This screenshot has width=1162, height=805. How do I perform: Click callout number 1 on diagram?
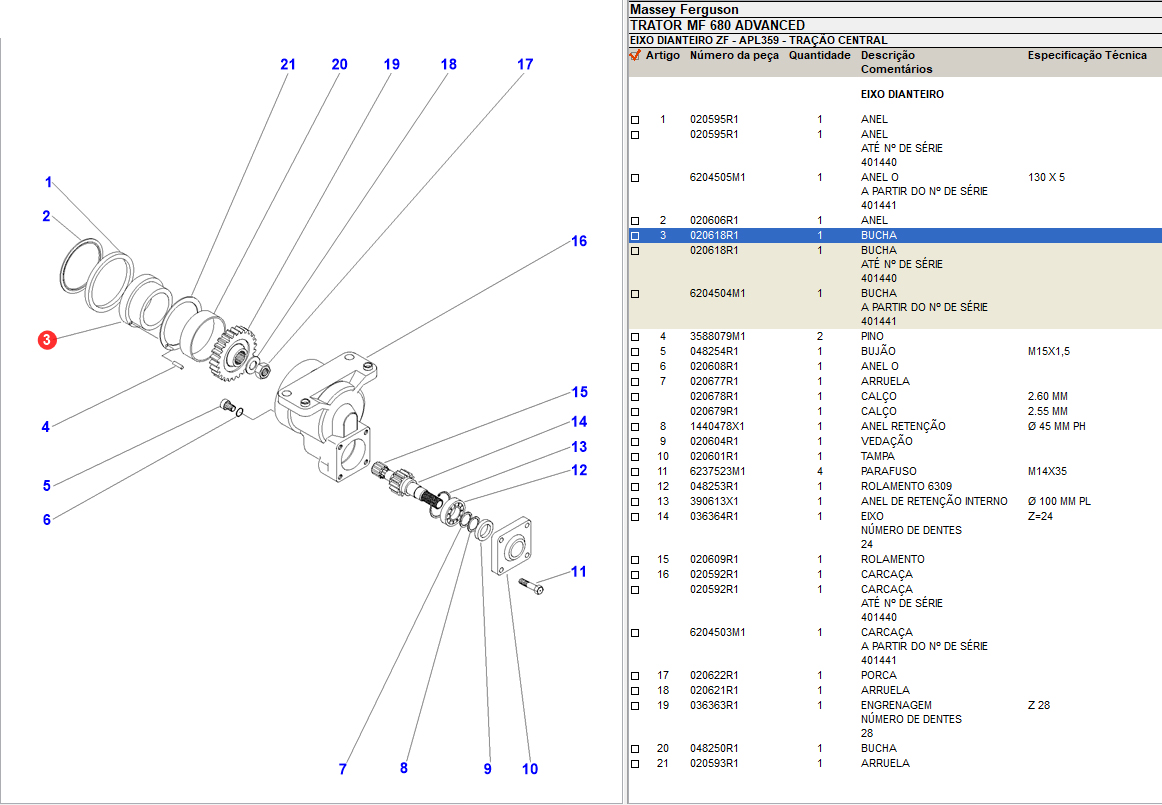pyautogui.click(x=47, y=182)
